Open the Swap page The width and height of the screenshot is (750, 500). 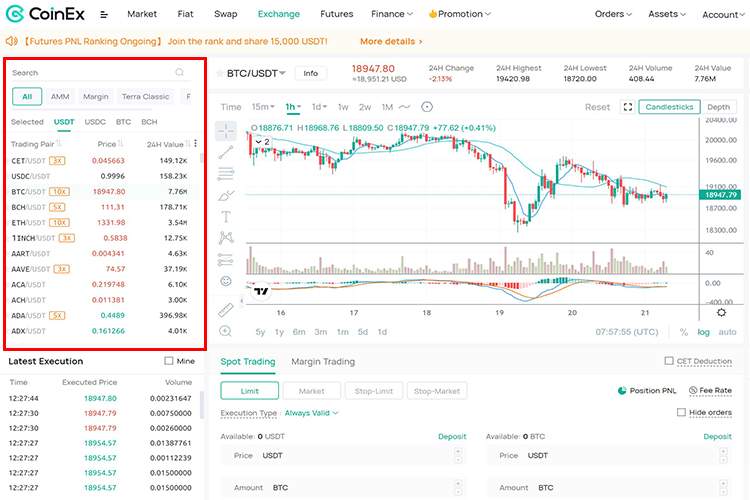point(225,14)
